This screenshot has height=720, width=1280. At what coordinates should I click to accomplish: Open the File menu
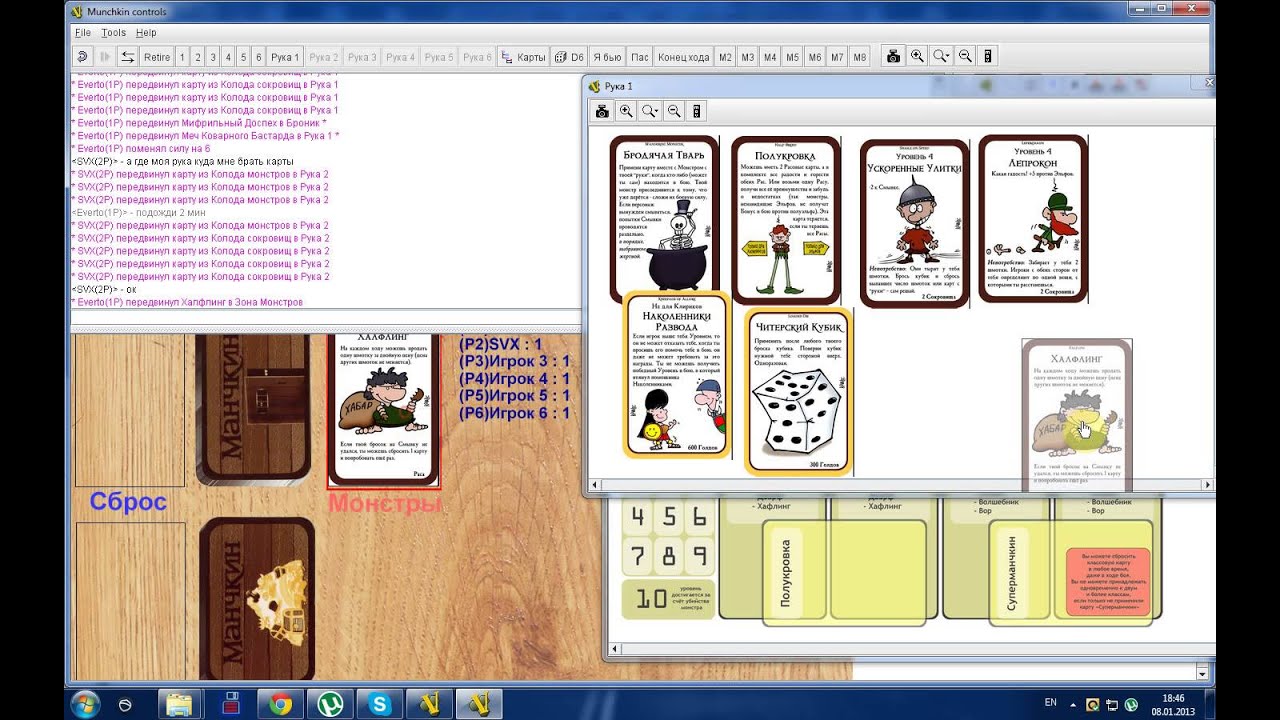point(83,33)
